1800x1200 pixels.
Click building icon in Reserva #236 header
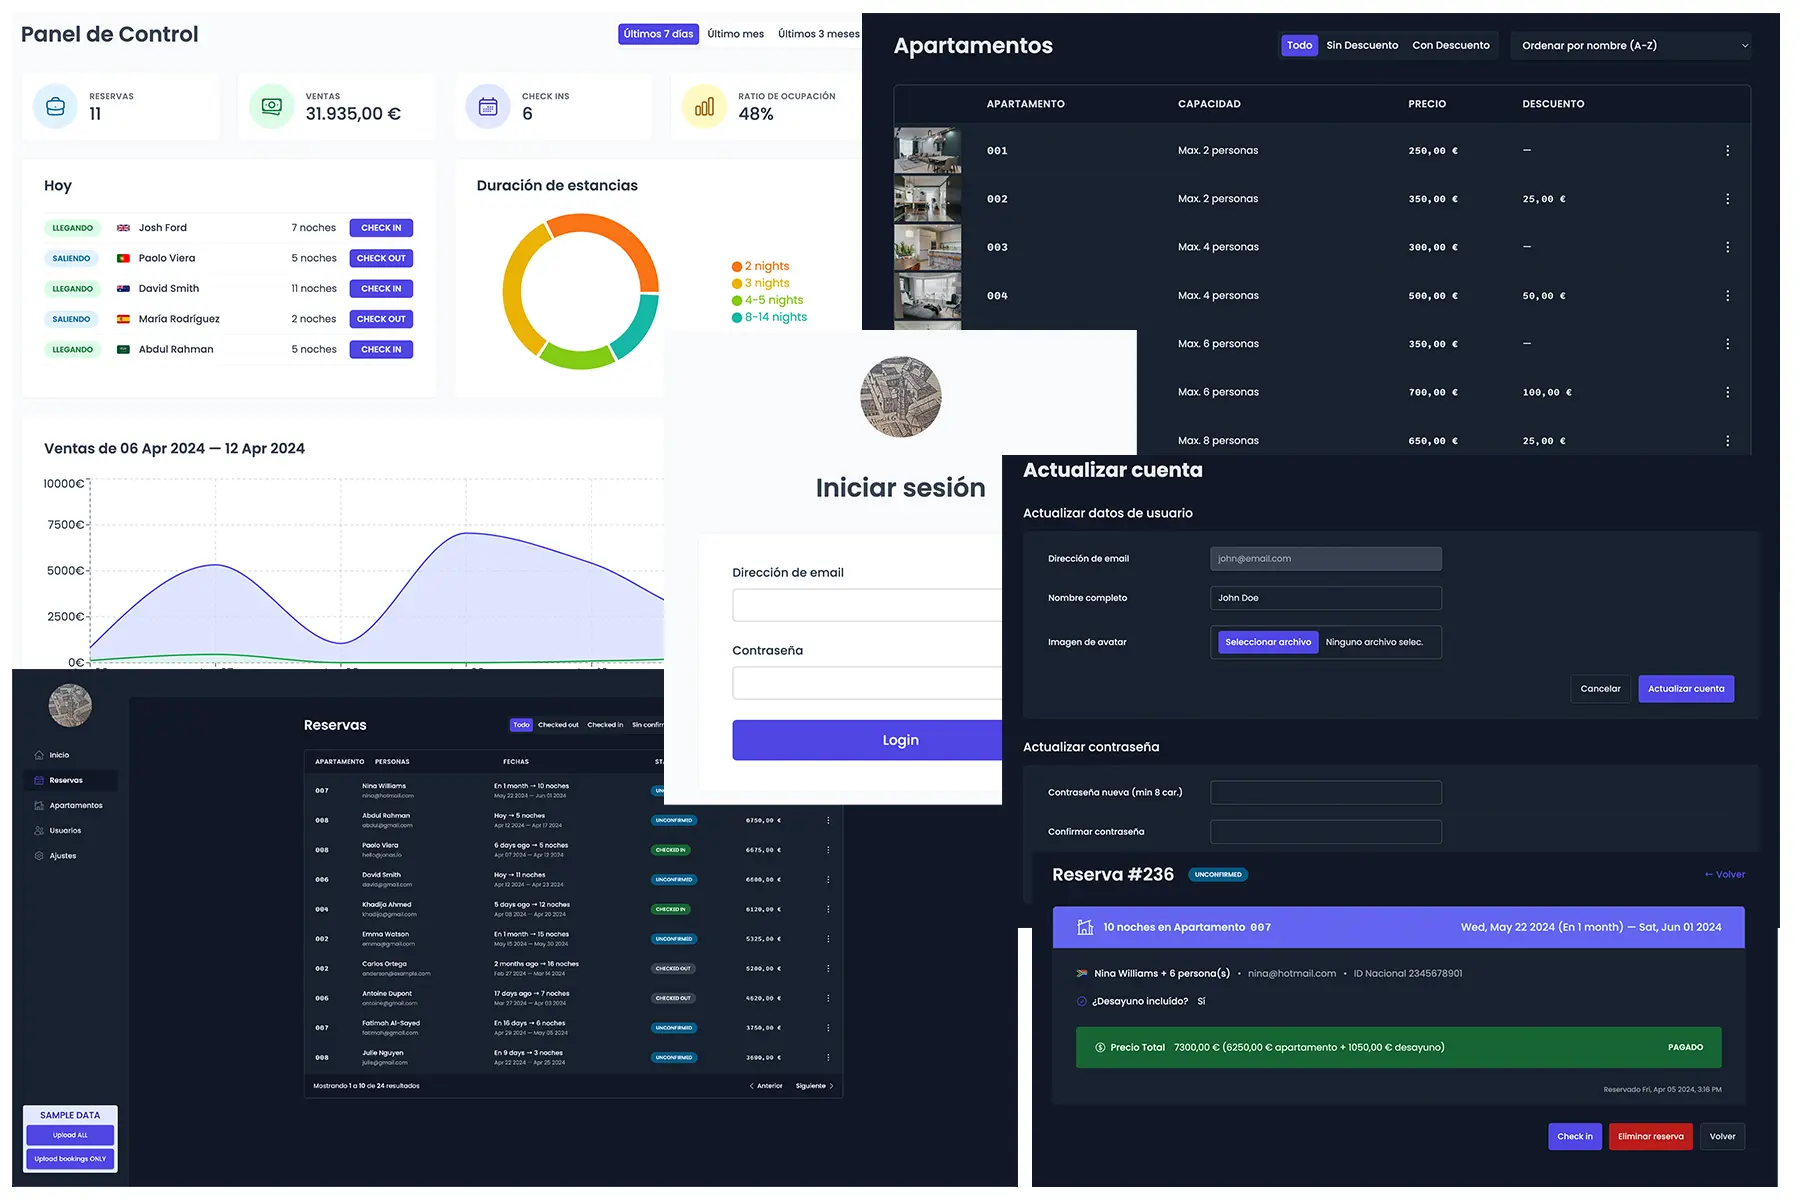[1085, 927]
